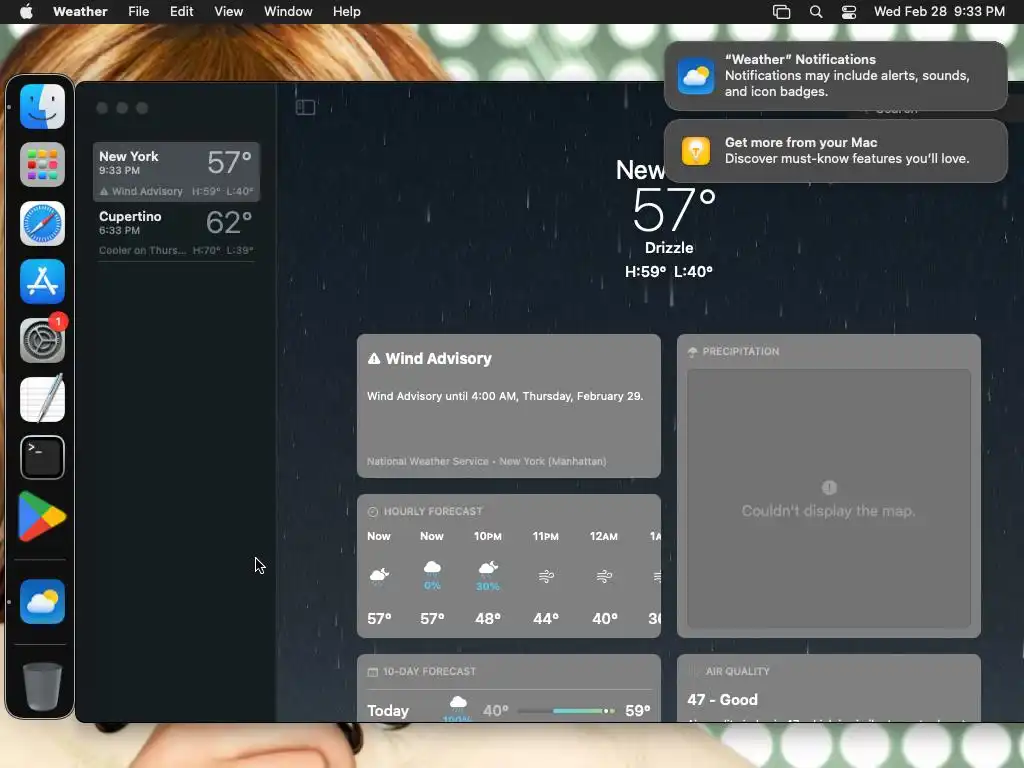The height and width of the screenshot is (768, 1024).
Task: Click the Today row label
Action: tap(388, 711)
